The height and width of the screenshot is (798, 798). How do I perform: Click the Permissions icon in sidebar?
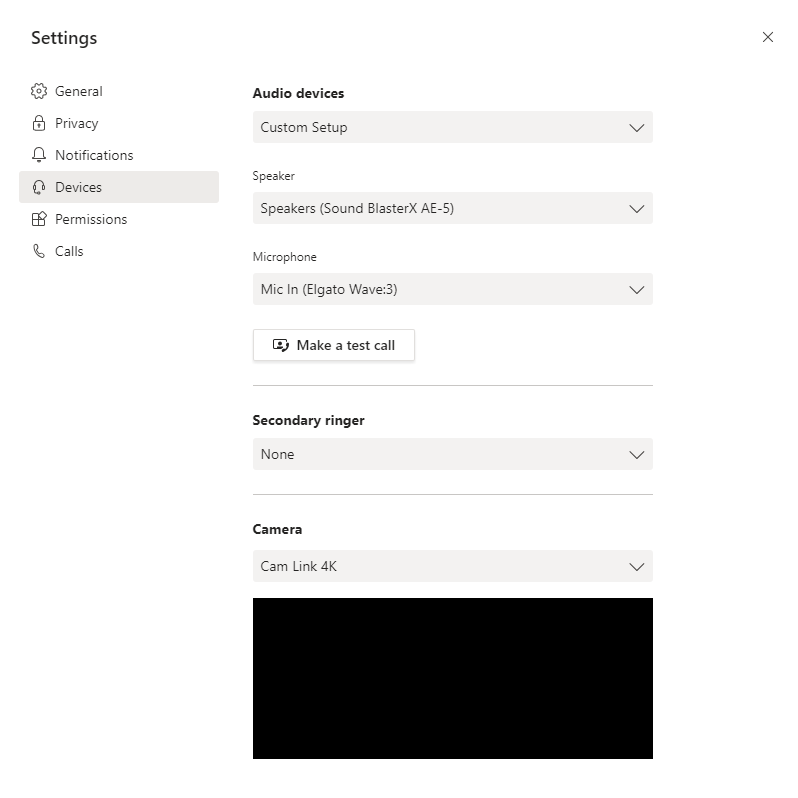click(x=39, y=219)
